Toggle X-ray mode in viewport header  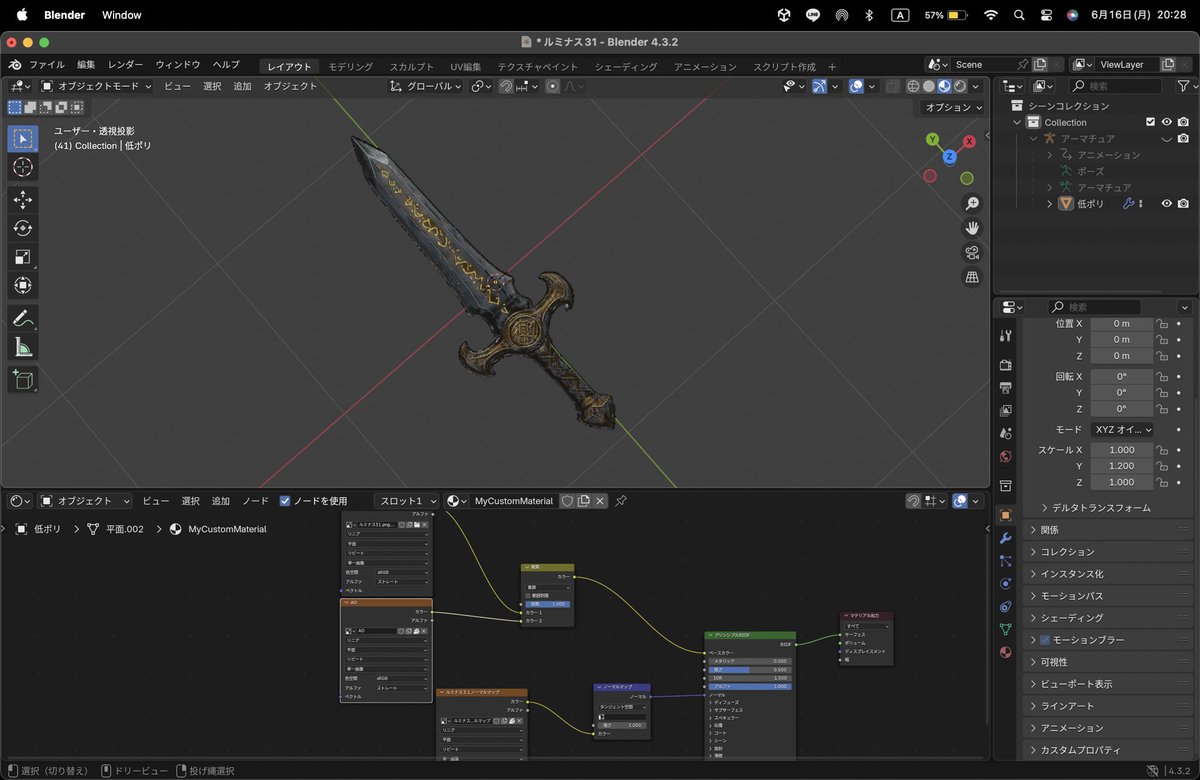(x=893, y=86)
